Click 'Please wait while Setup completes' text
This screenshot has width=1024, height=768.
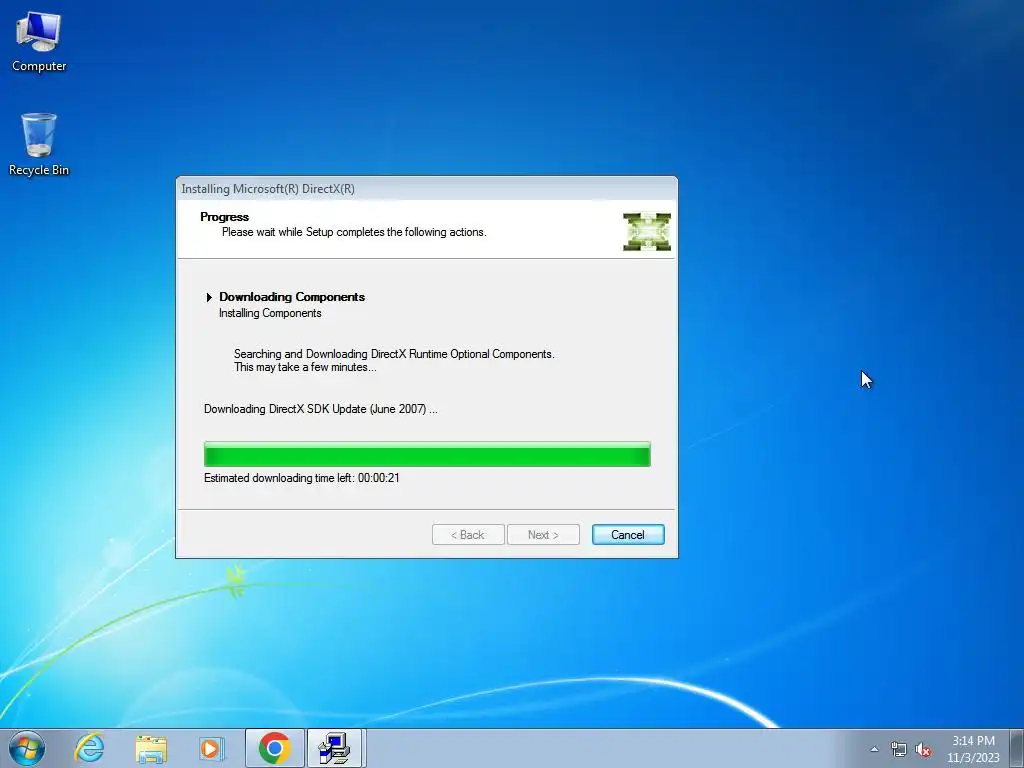[x=354, y=232]
